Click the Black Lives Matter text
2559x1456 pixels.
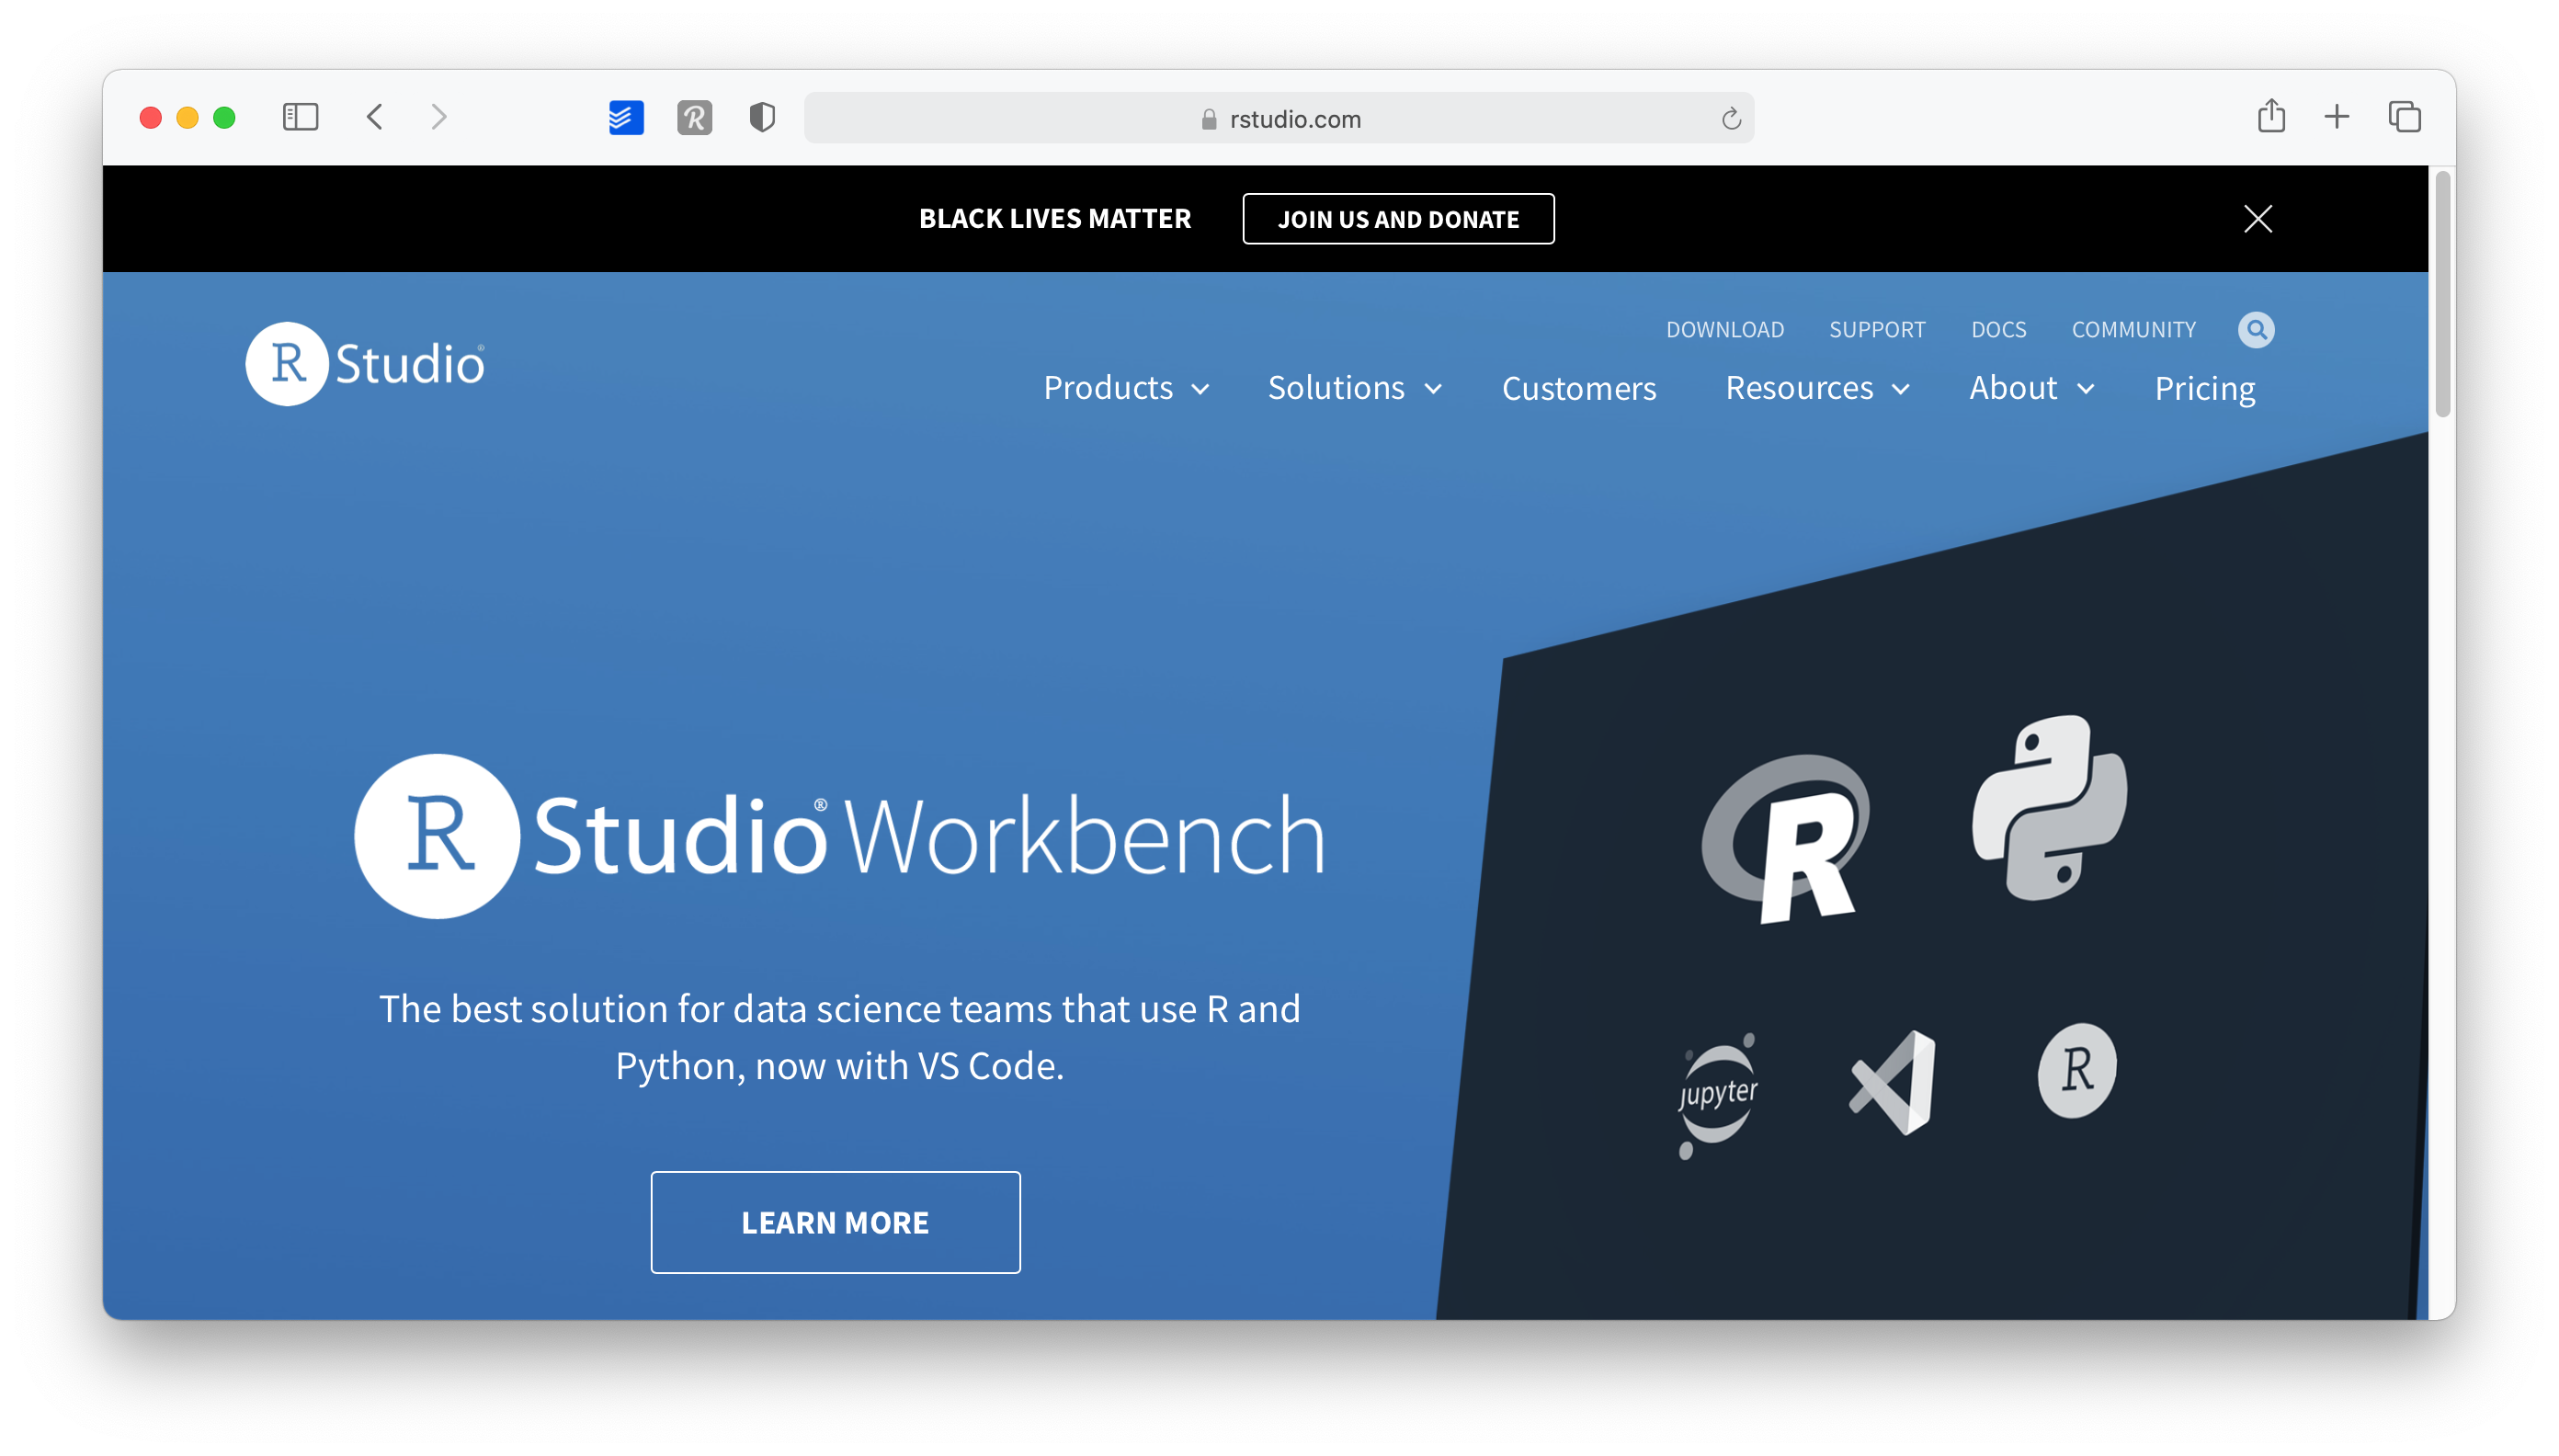[1054, 218]
